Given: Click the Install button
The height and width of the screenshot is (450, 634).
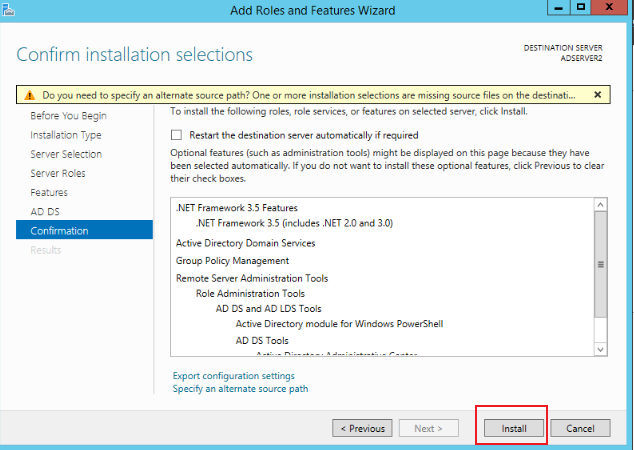Looking at the screenshot, I should 514,428.
